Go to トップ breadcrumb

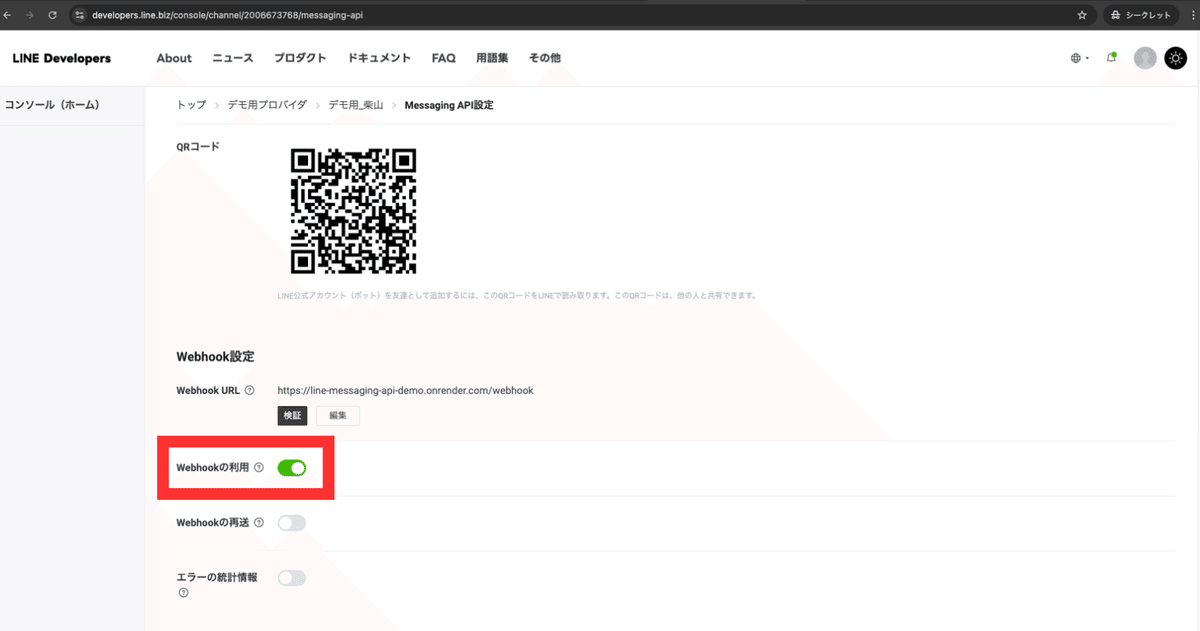tap(191, 105)
